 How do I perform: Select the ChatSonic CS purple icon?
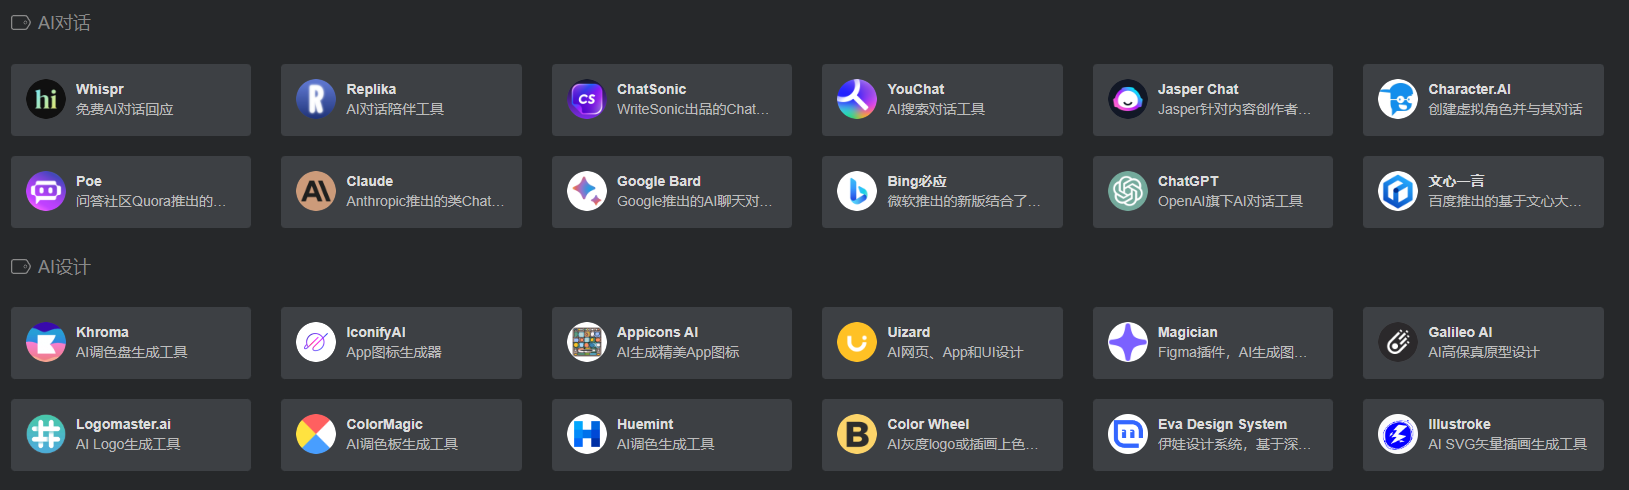[587, 100]
